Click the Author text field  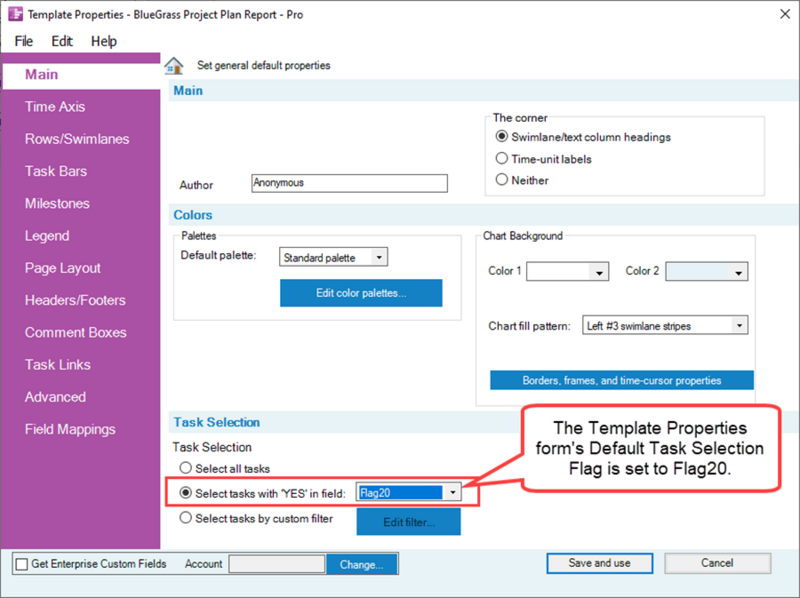coord(349,183)
